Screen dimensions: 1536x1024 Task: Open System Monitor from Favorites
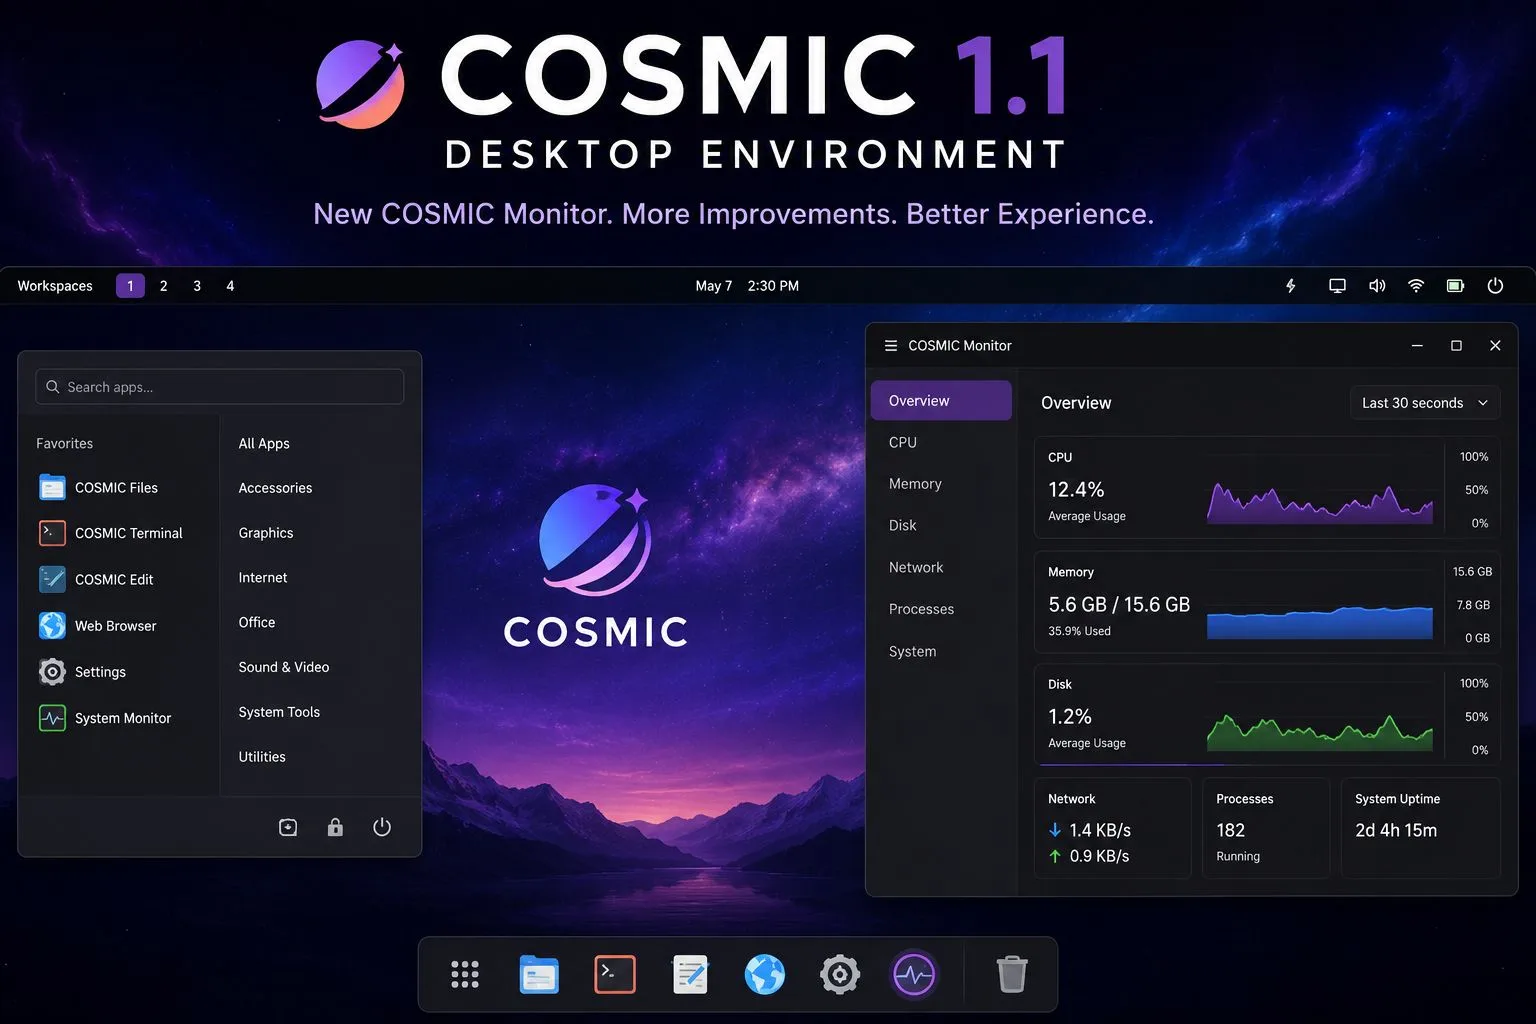tap(104, 718)
